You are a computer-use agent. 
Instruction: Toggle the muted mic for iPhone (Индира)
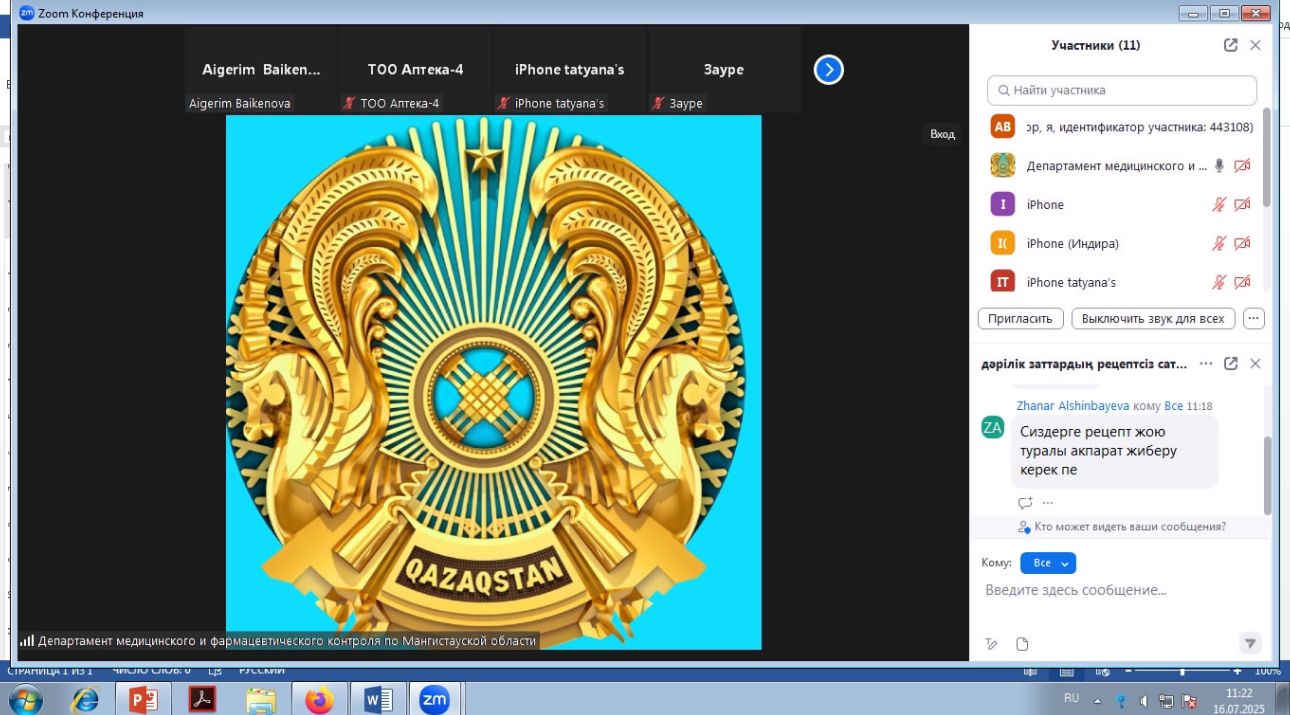1219,243
